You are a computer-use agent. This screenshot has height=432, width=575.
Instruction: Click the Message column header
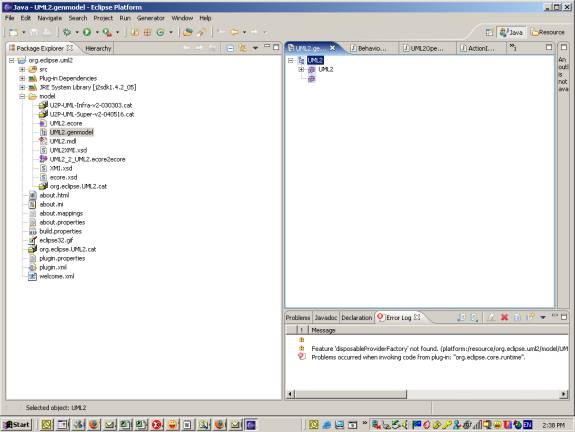click(x=438, y=330)
